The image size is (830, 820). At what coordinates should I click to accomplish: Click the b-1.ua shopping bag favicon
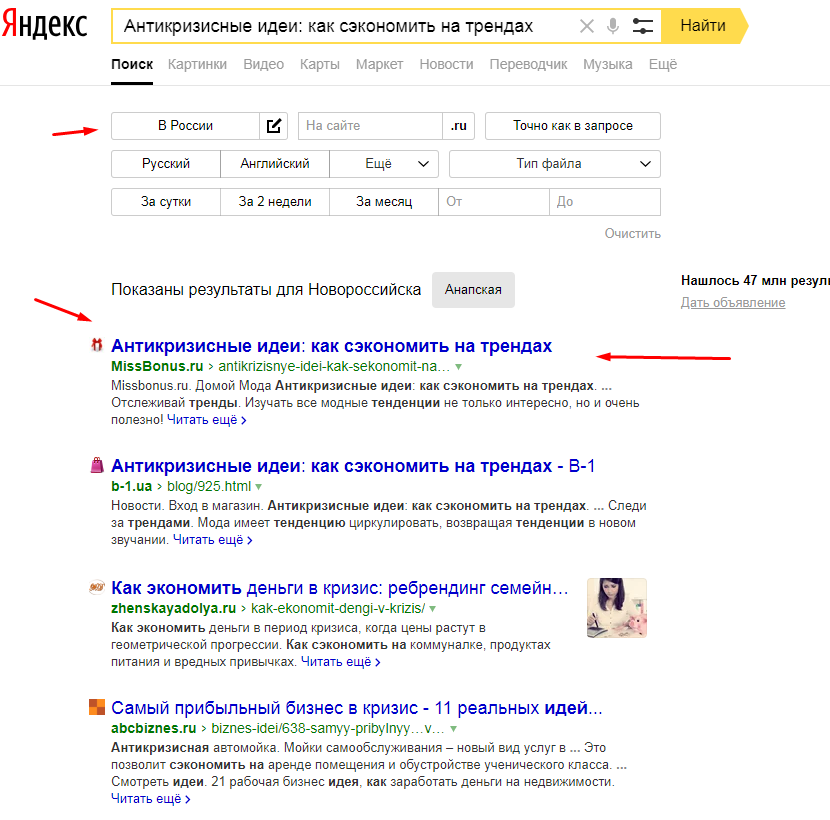[x=97, y=465]
